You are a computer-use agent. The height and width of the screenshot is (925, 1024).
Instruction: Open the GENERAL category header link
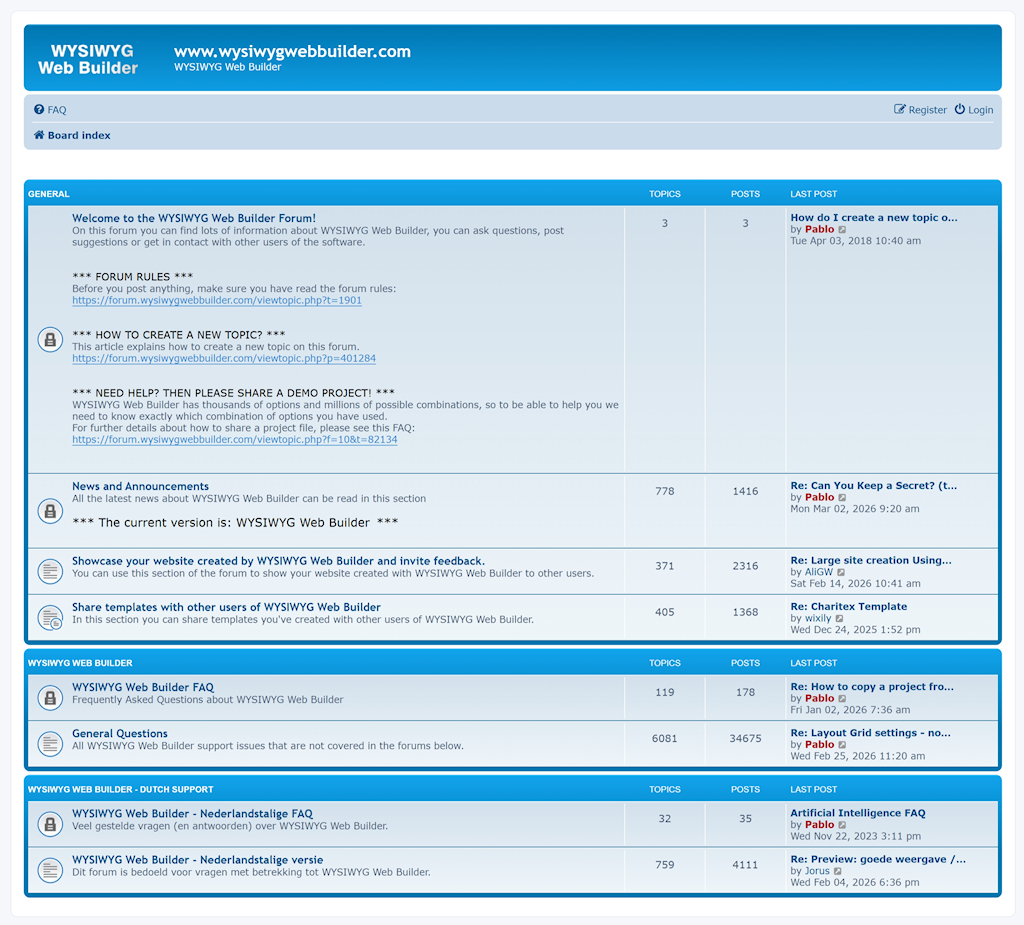[49, 194]
